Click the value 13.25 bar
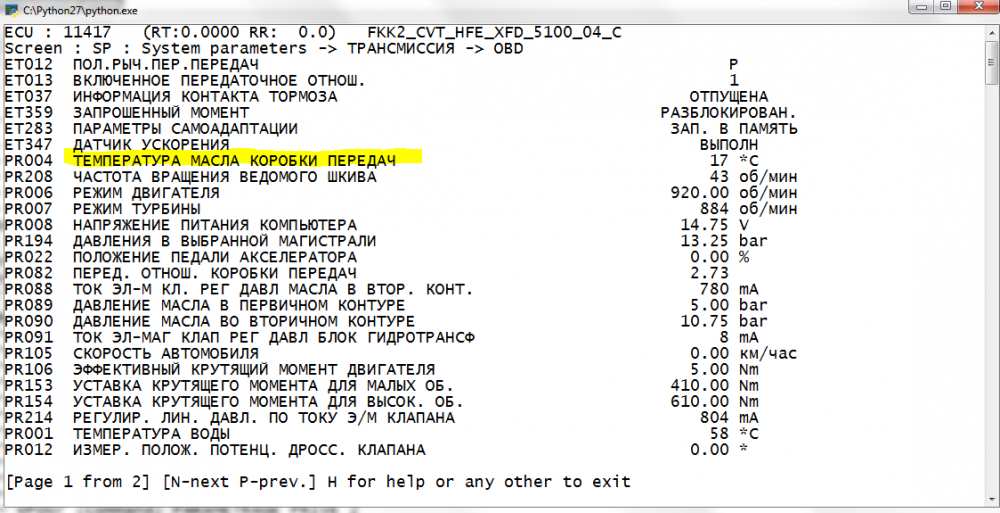The width and height of the screenshot is (1000, 513). click(724, 241)
